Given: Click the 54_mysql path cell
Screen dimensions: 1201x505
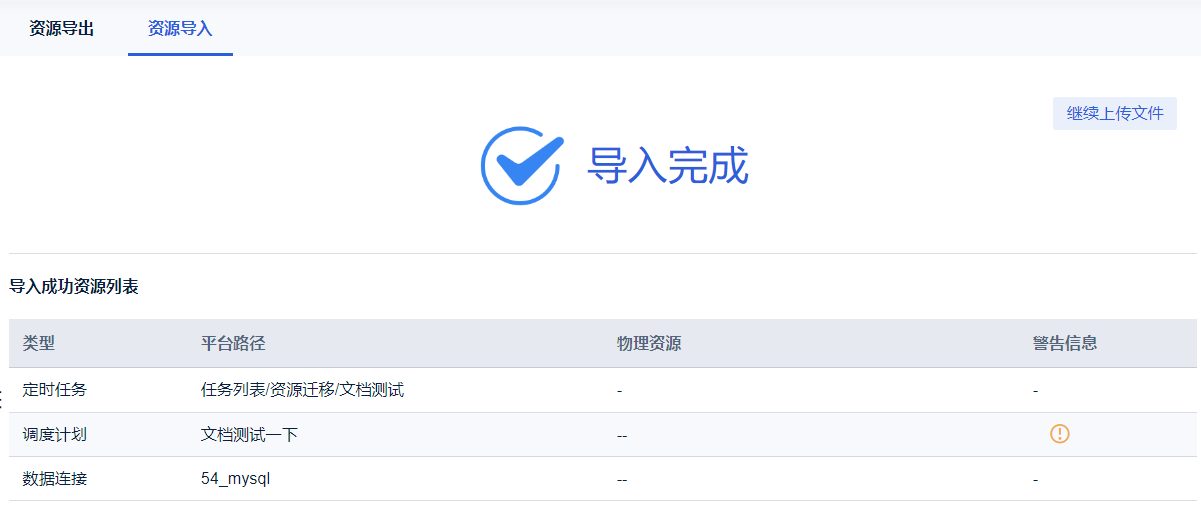Looking at the screenshot, I should pos(235,479).
